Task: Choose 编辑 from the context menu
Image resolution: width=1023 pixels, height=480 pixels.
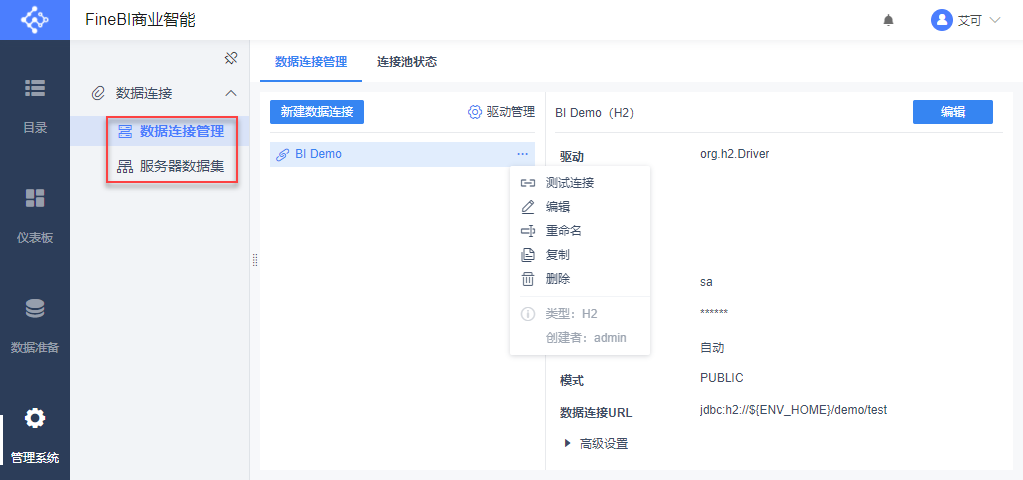Action: pyautogui.click(x=580, y=207)
